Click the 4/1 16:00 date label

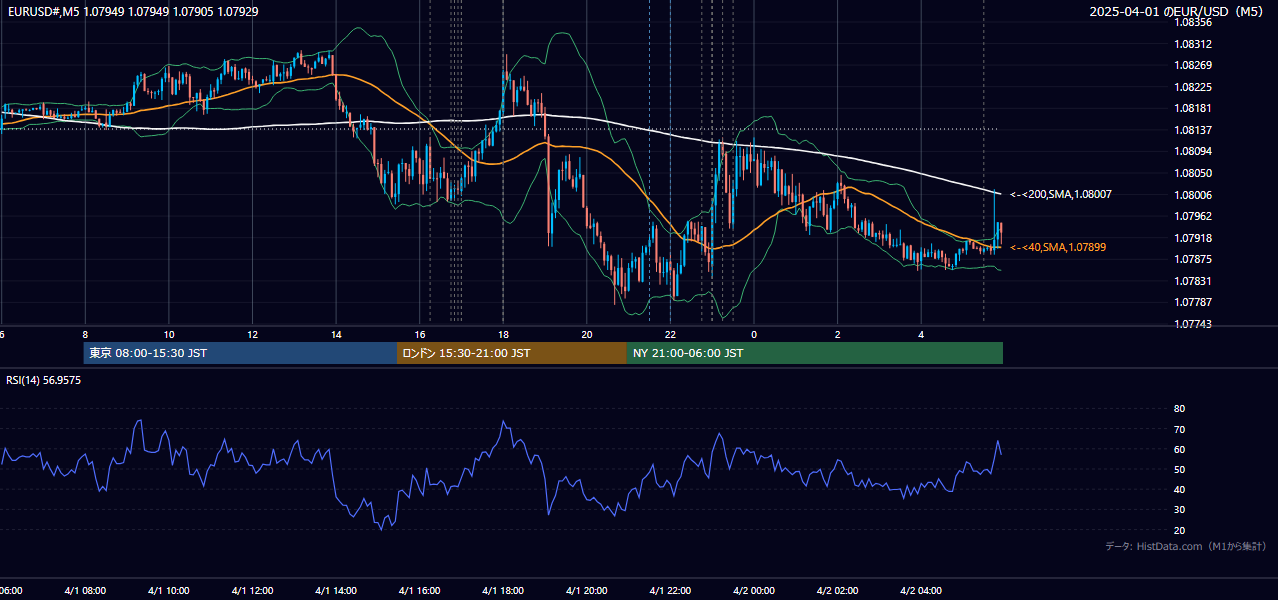pyautogui.click(x=419, y=591)
